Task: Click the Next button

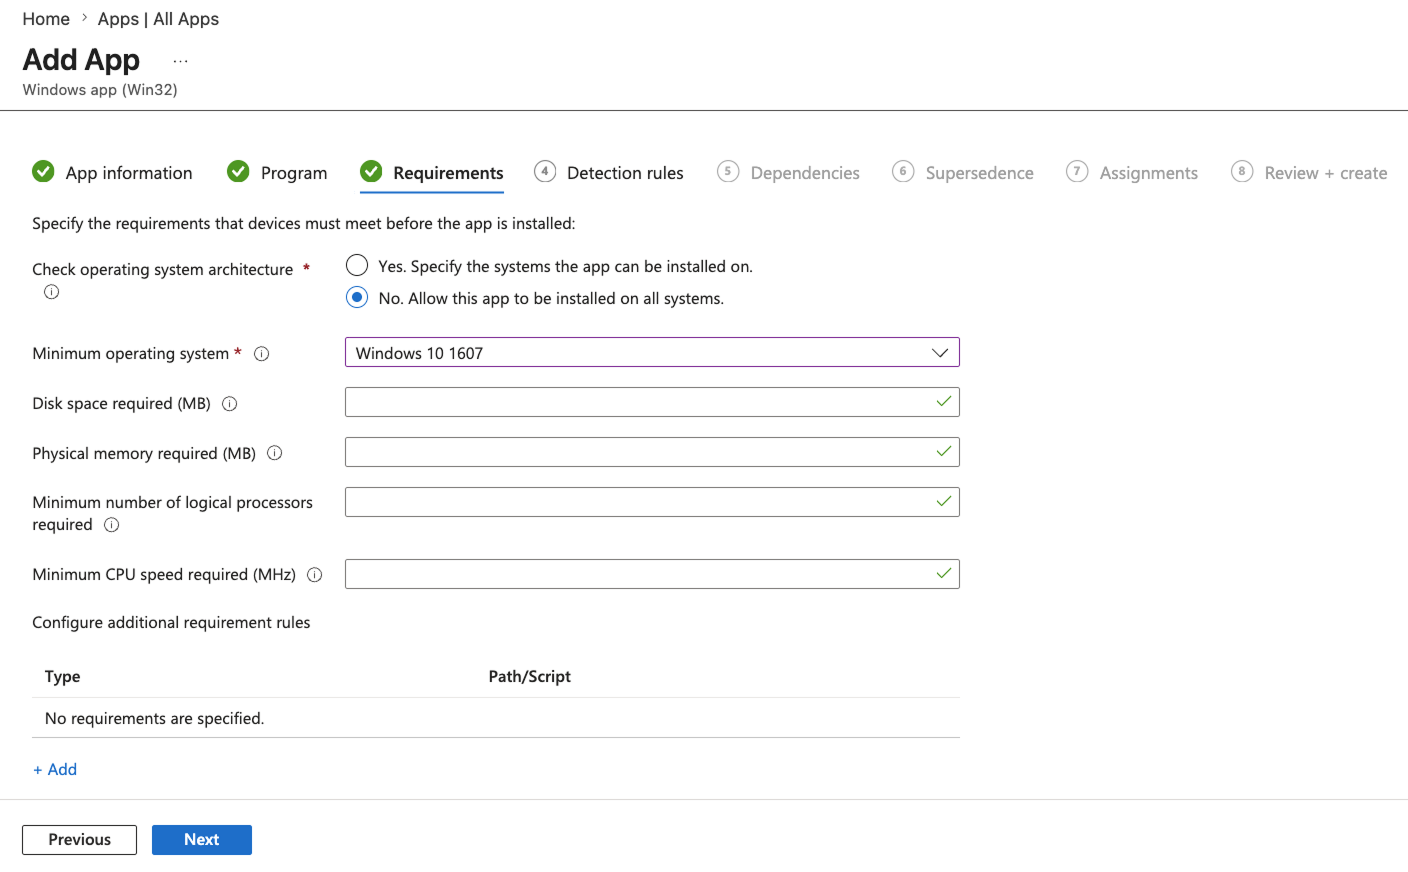Action: [x=202, y=840]
